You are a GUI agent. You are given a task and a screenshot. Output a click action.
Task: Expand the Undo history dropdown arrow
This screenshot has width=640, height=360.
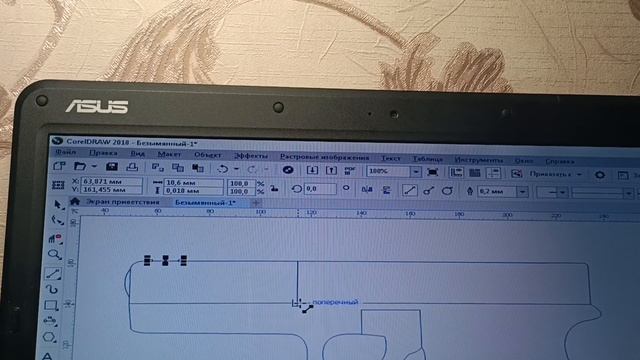pyautogui.click(x=236, y=169)
